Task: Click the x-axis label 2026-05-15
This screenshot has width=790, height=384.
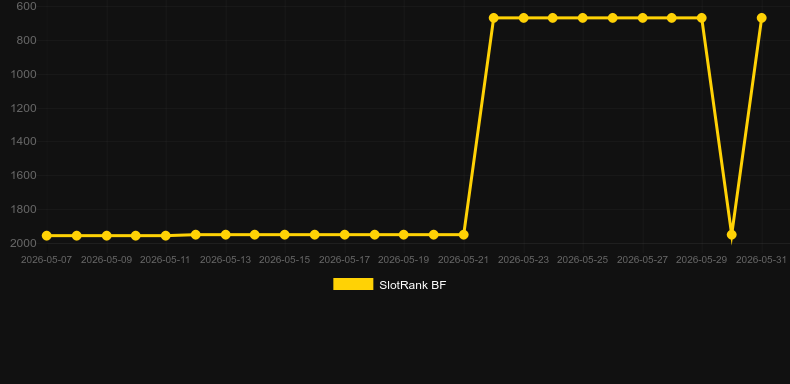Action: (285, 260)
